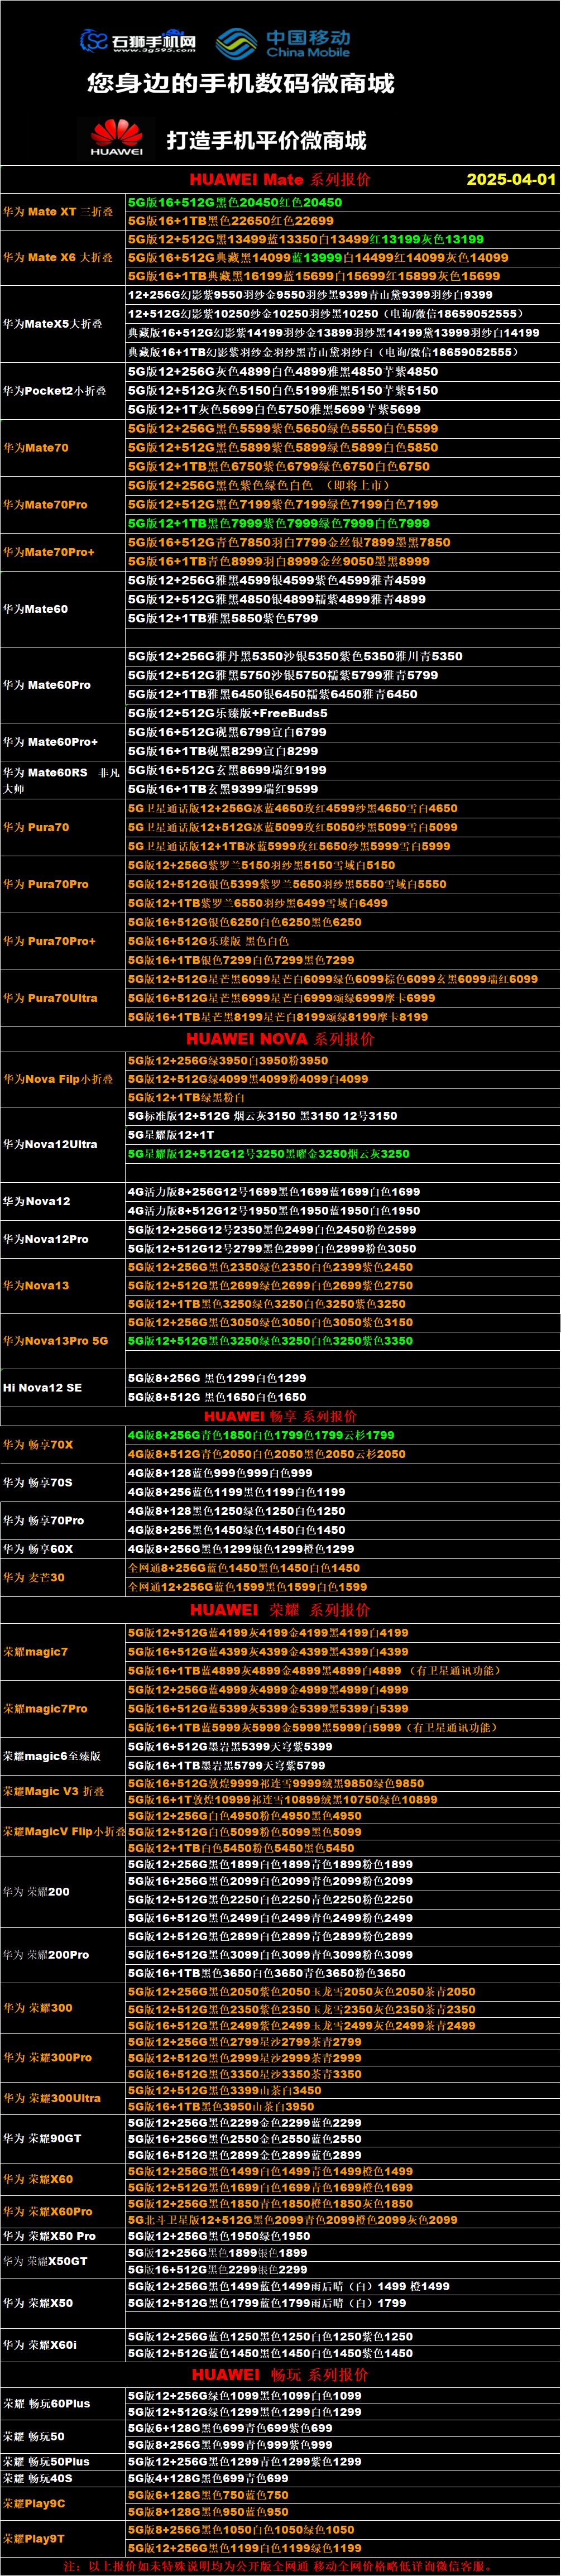The image size is (561, 2576).
Task: Click the 荣耀magic7Pro model label
Action: pos(46,1709)
